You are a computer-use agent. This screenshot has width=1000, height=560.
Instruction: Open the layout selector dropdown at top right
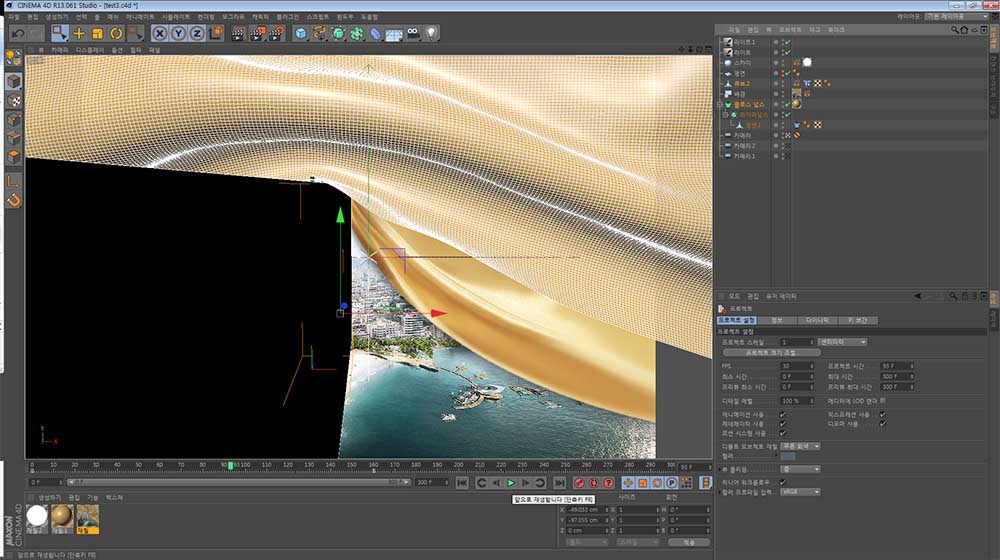tap(957, 17)
